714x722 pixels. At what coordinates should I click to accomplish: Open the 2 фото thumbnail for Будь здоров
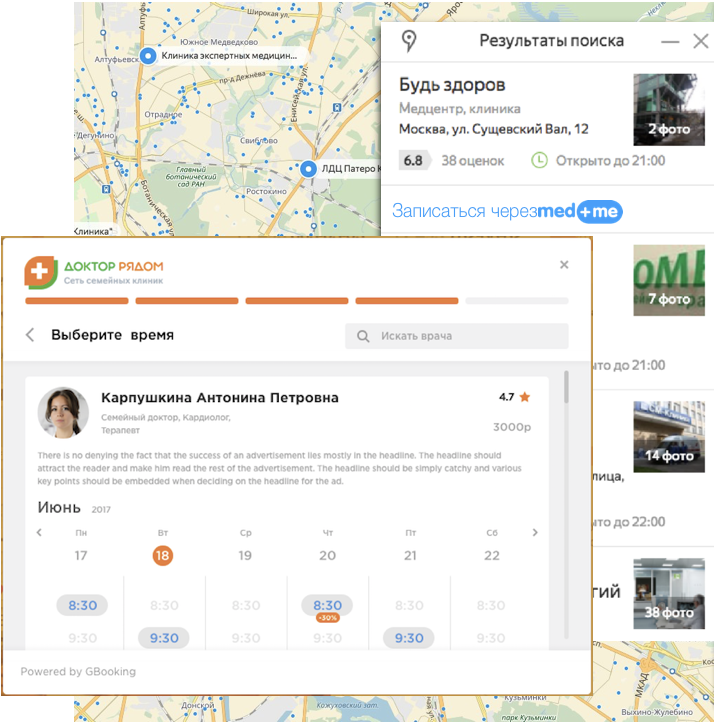669,109
